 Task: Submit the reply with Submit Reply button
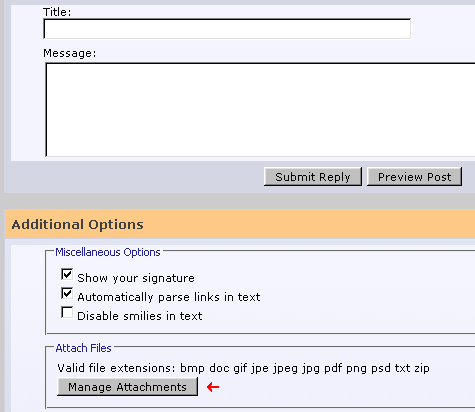313,177
